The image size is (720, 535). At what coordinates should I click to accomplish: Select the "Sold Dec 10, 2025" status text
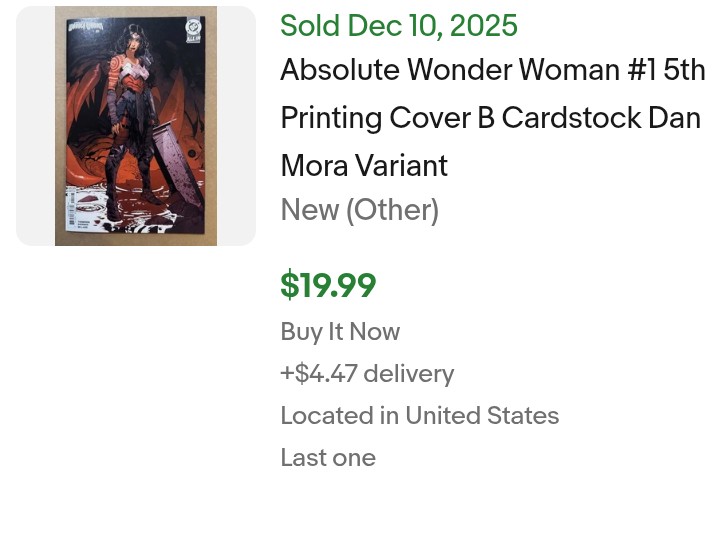point(399,26)
